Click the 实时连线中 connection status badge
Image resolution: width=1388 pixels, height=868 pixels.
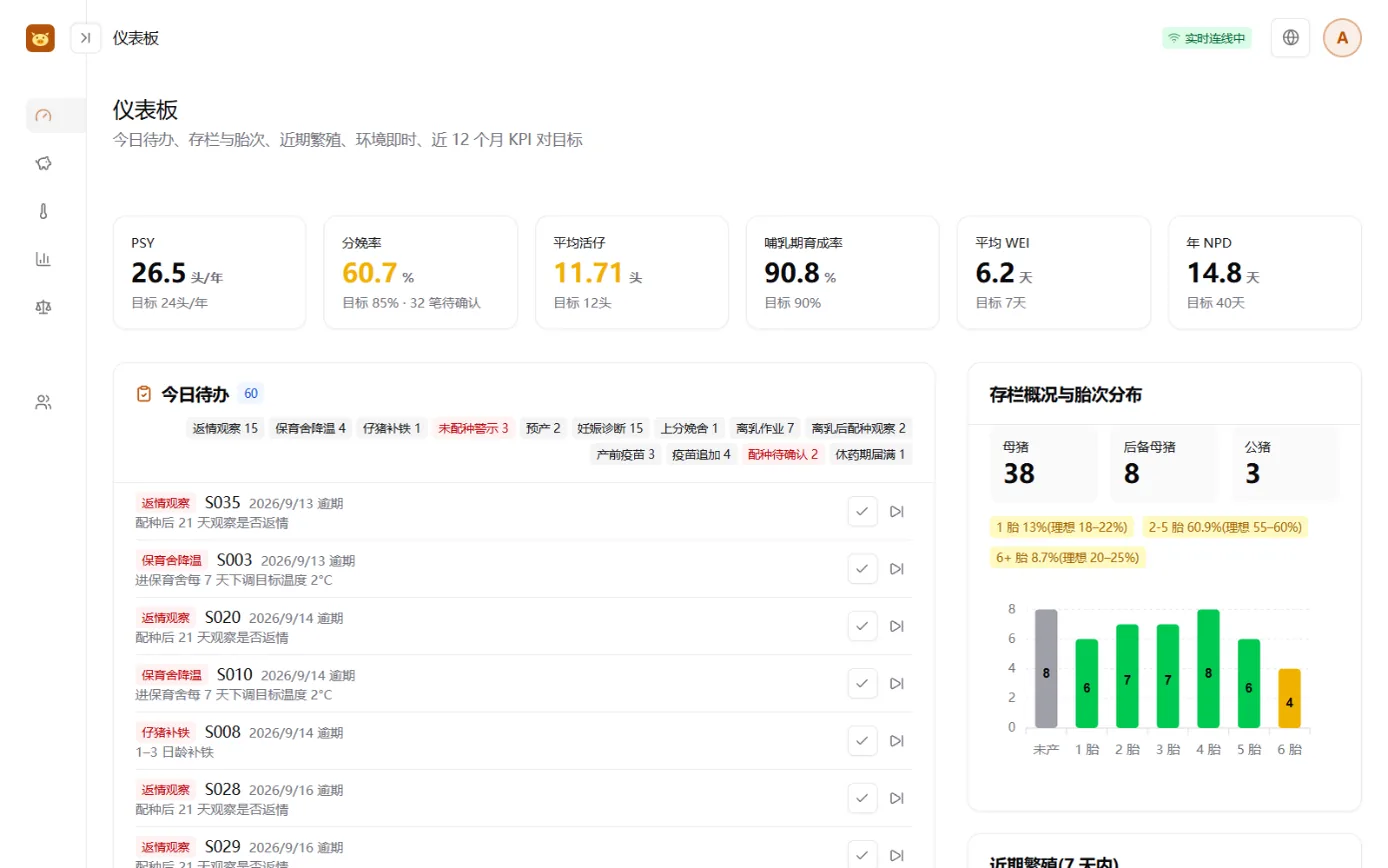pyautogui.click(x=1206, y=38)
